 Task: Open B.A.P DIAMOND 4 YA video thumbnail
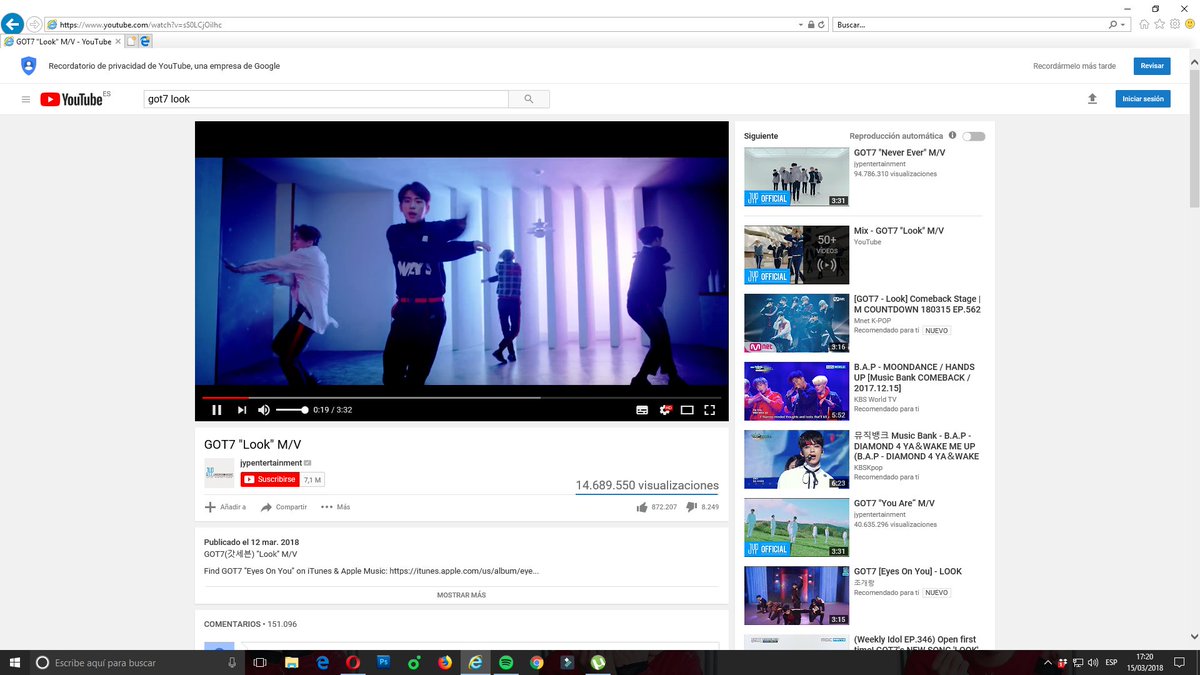(796, 460)
